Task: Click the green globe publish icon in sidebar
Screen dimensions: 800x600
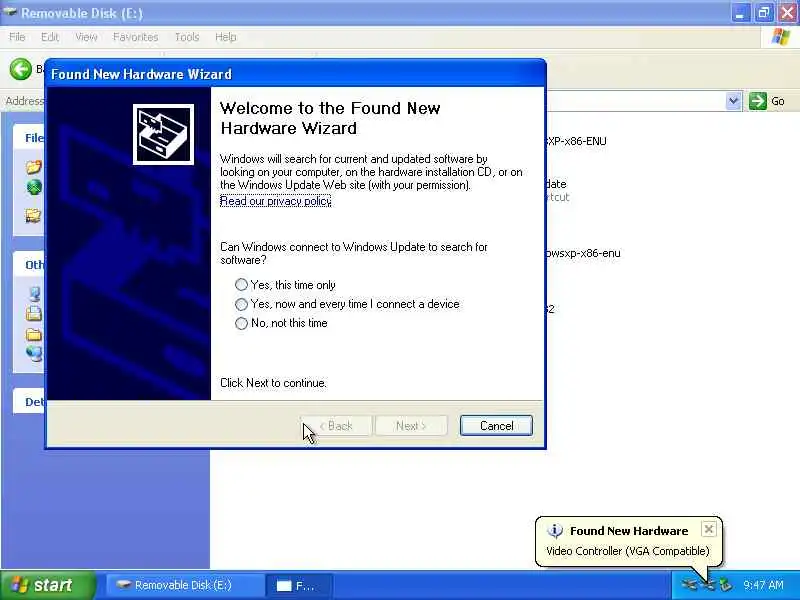Action: point(34,188)
